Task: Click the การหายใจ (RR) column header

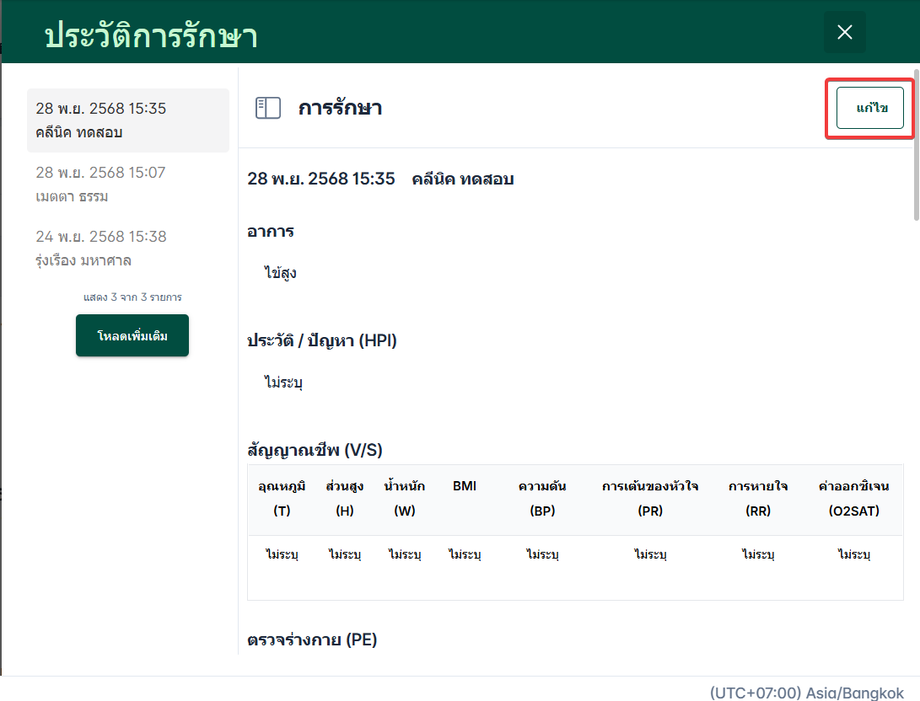Action: click(x=758, y=499)
